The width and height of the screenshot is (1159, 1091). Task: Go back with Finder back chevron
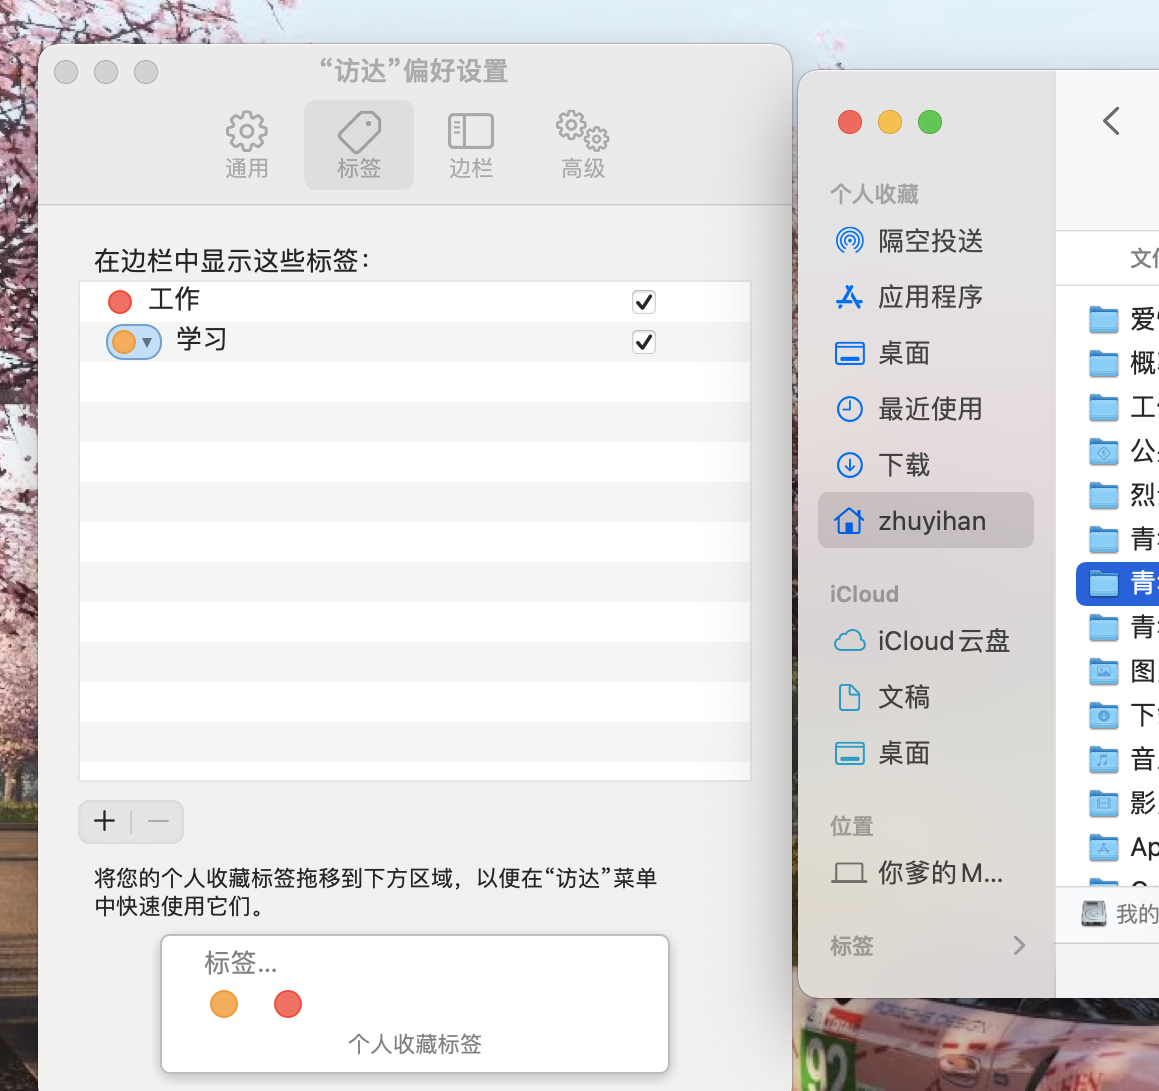pos(1111,121)
